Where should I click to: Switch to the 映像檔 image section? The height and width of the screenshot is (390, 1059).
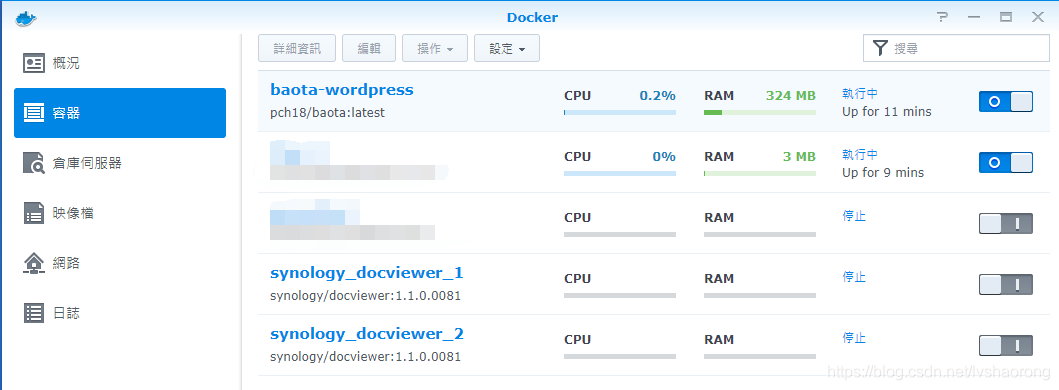[120, 213]
